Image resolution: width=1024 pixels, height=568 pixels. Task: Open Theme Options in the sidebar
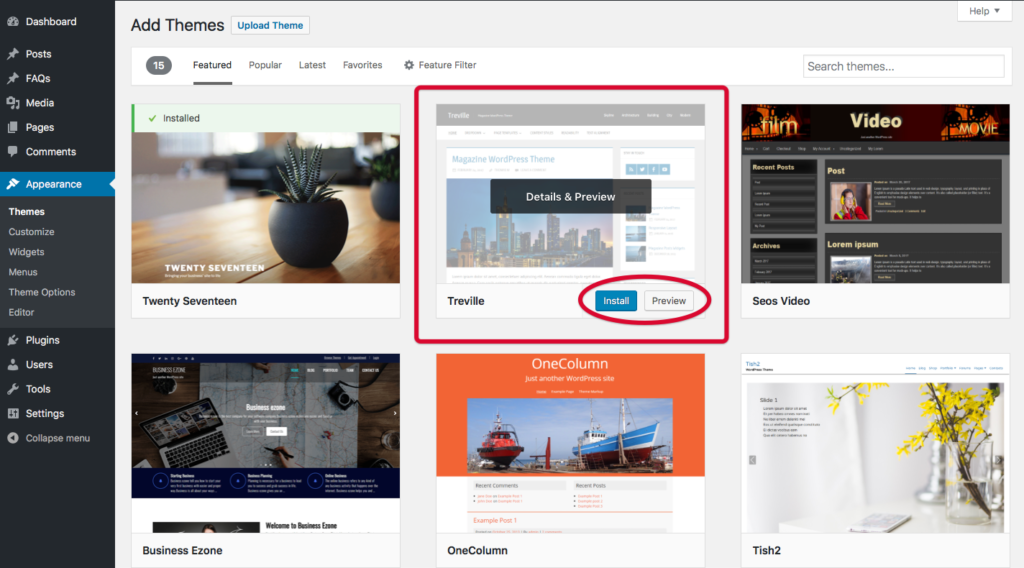pos(42,292)
